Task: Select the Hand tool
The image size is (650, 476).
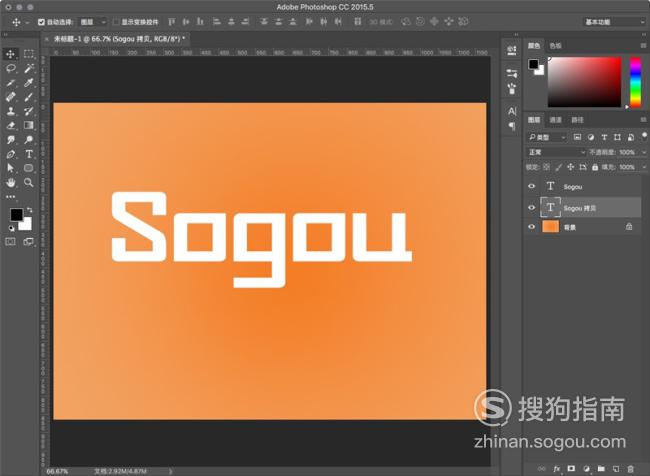Action: [x=10, y=182]
